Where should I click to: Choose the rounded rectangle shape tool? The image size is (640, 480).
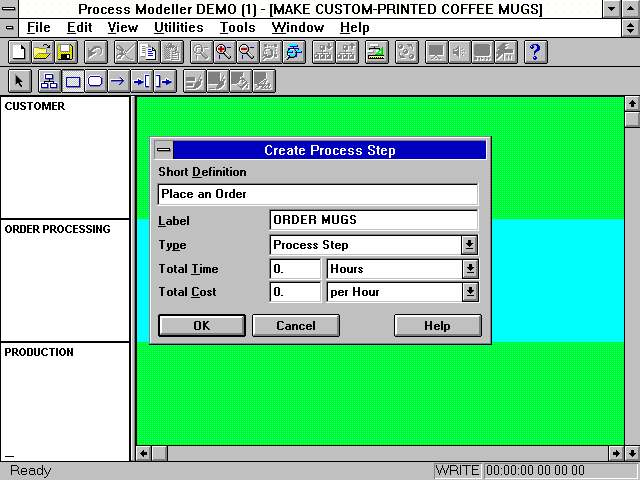(95, 81)
